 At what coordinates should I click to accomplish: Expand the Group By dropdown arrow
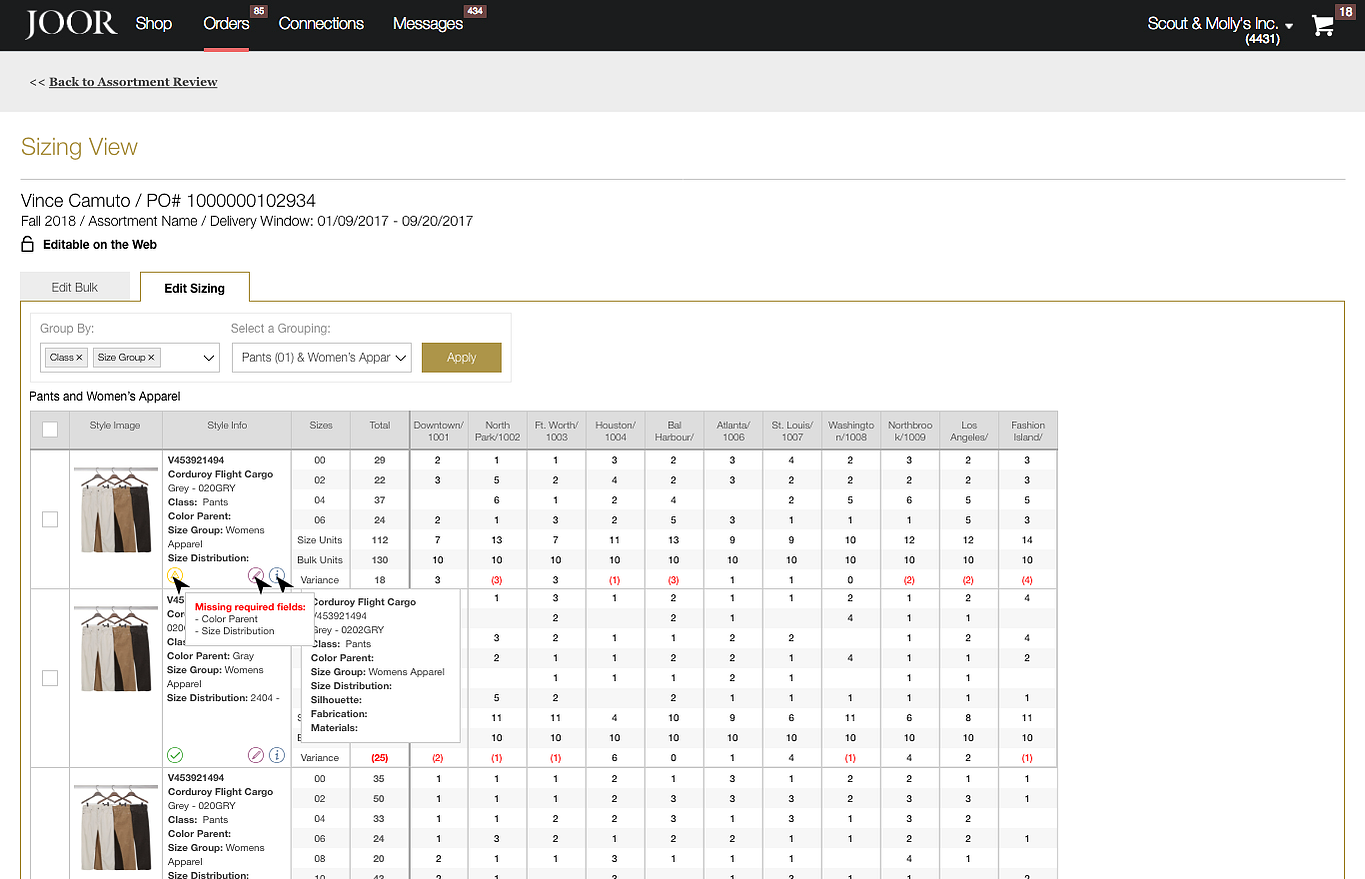click(x=209, y=358)
